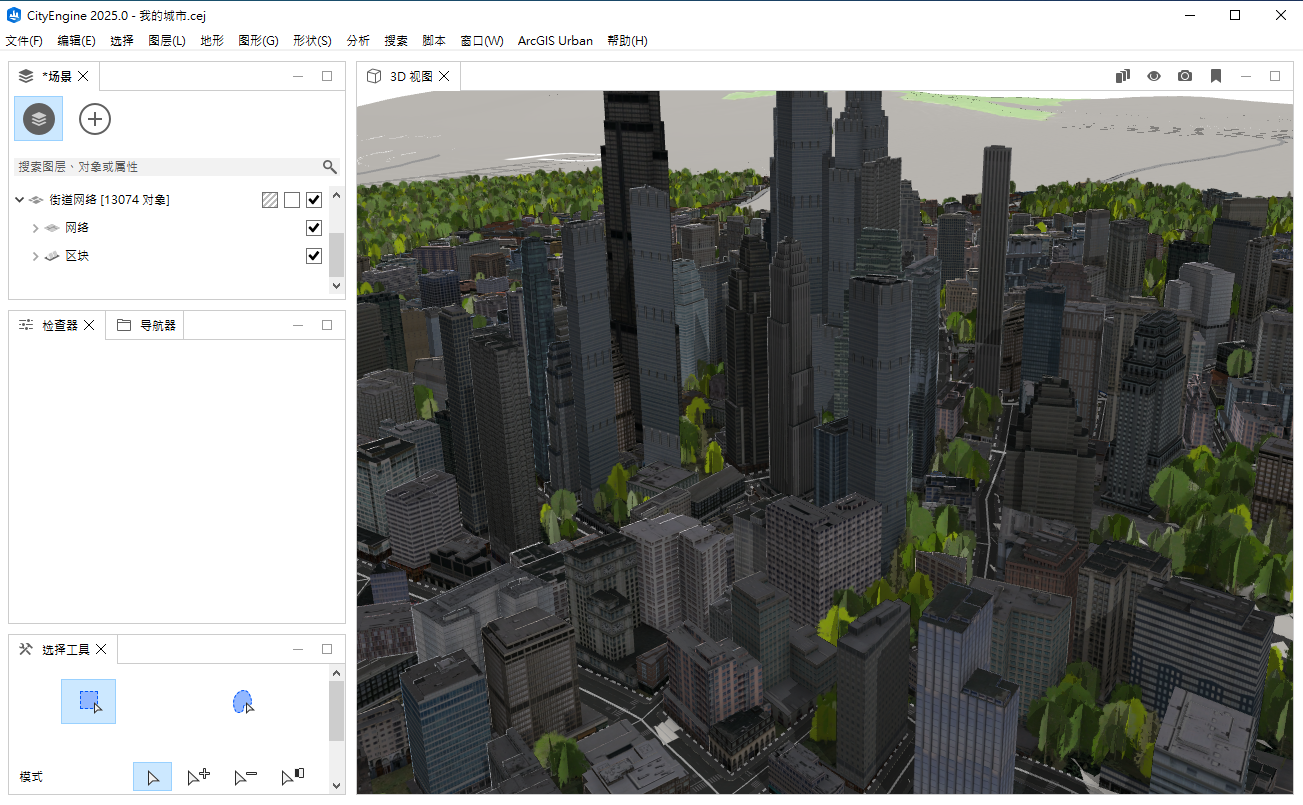Select the lasso selection tool
Image resolution: width=1303 pixels, height=805 pixels.
(242, 701)
